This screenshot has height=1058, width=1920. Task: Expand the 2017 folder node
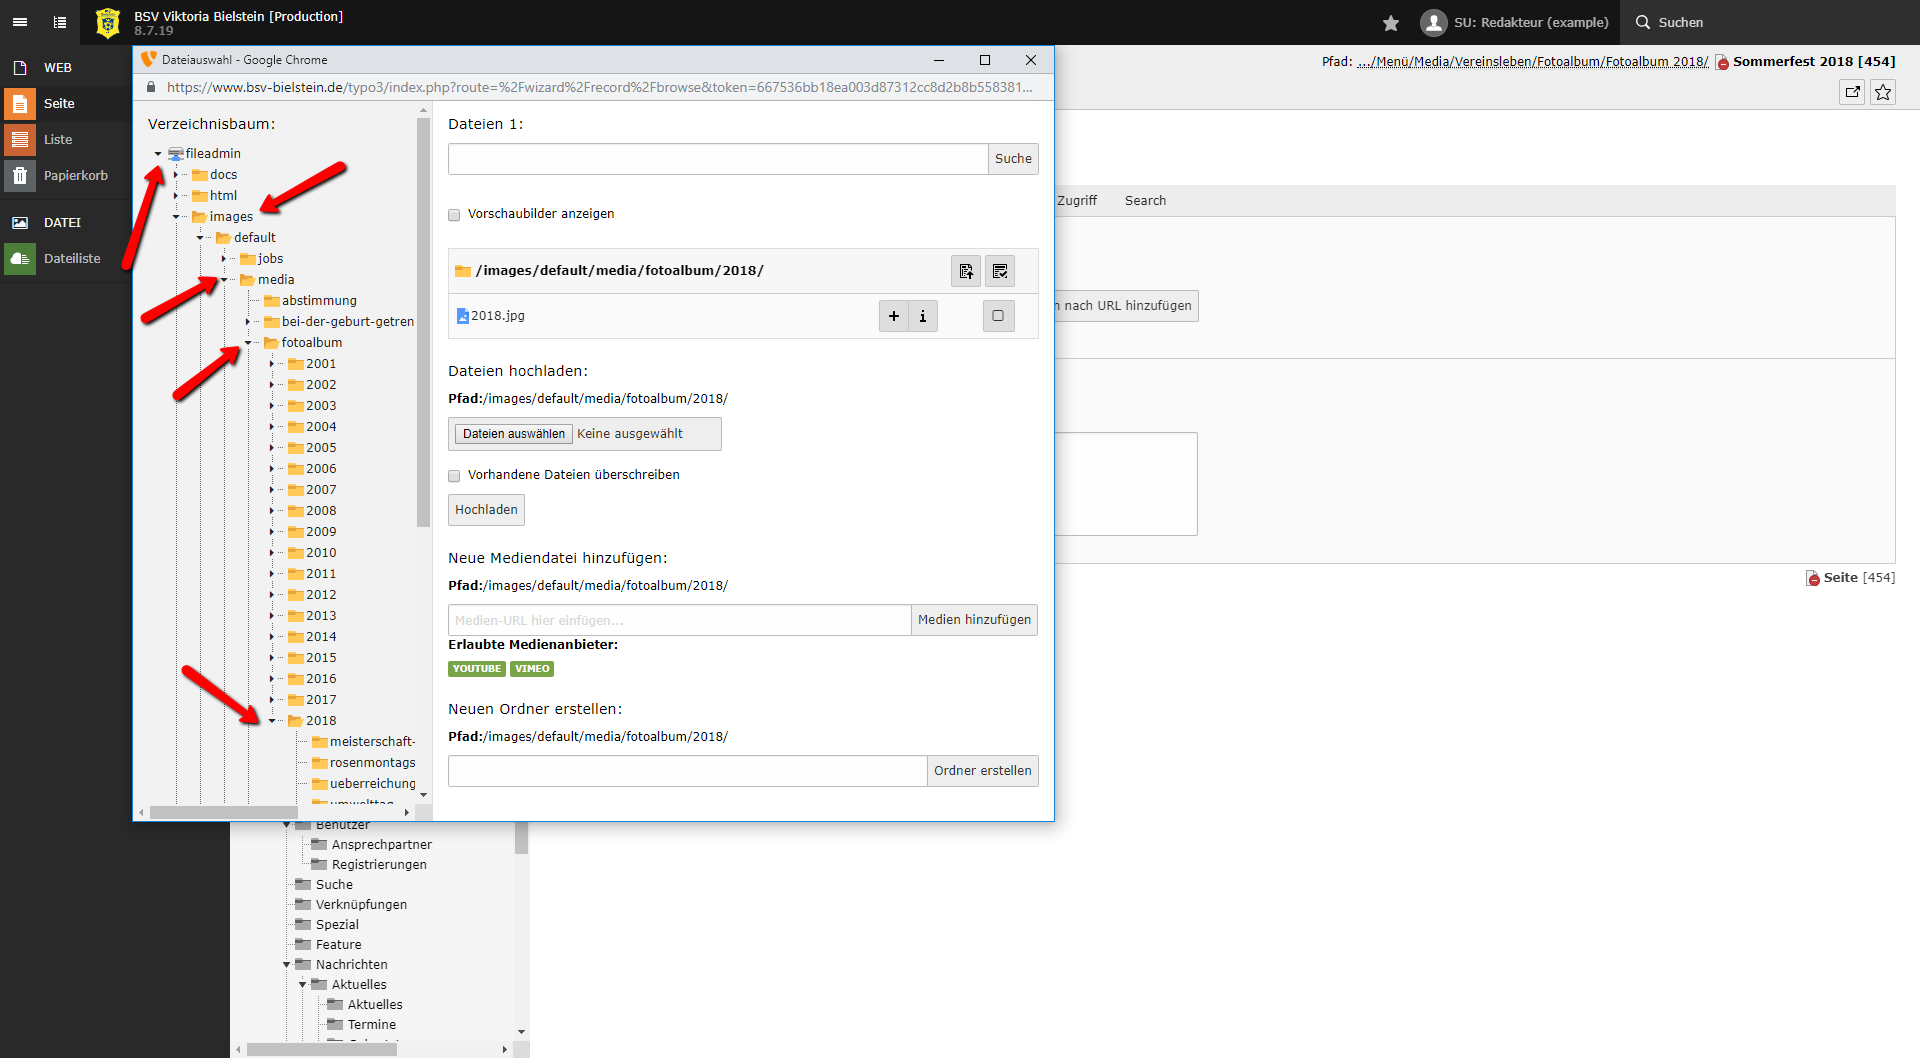click(272, 700)
